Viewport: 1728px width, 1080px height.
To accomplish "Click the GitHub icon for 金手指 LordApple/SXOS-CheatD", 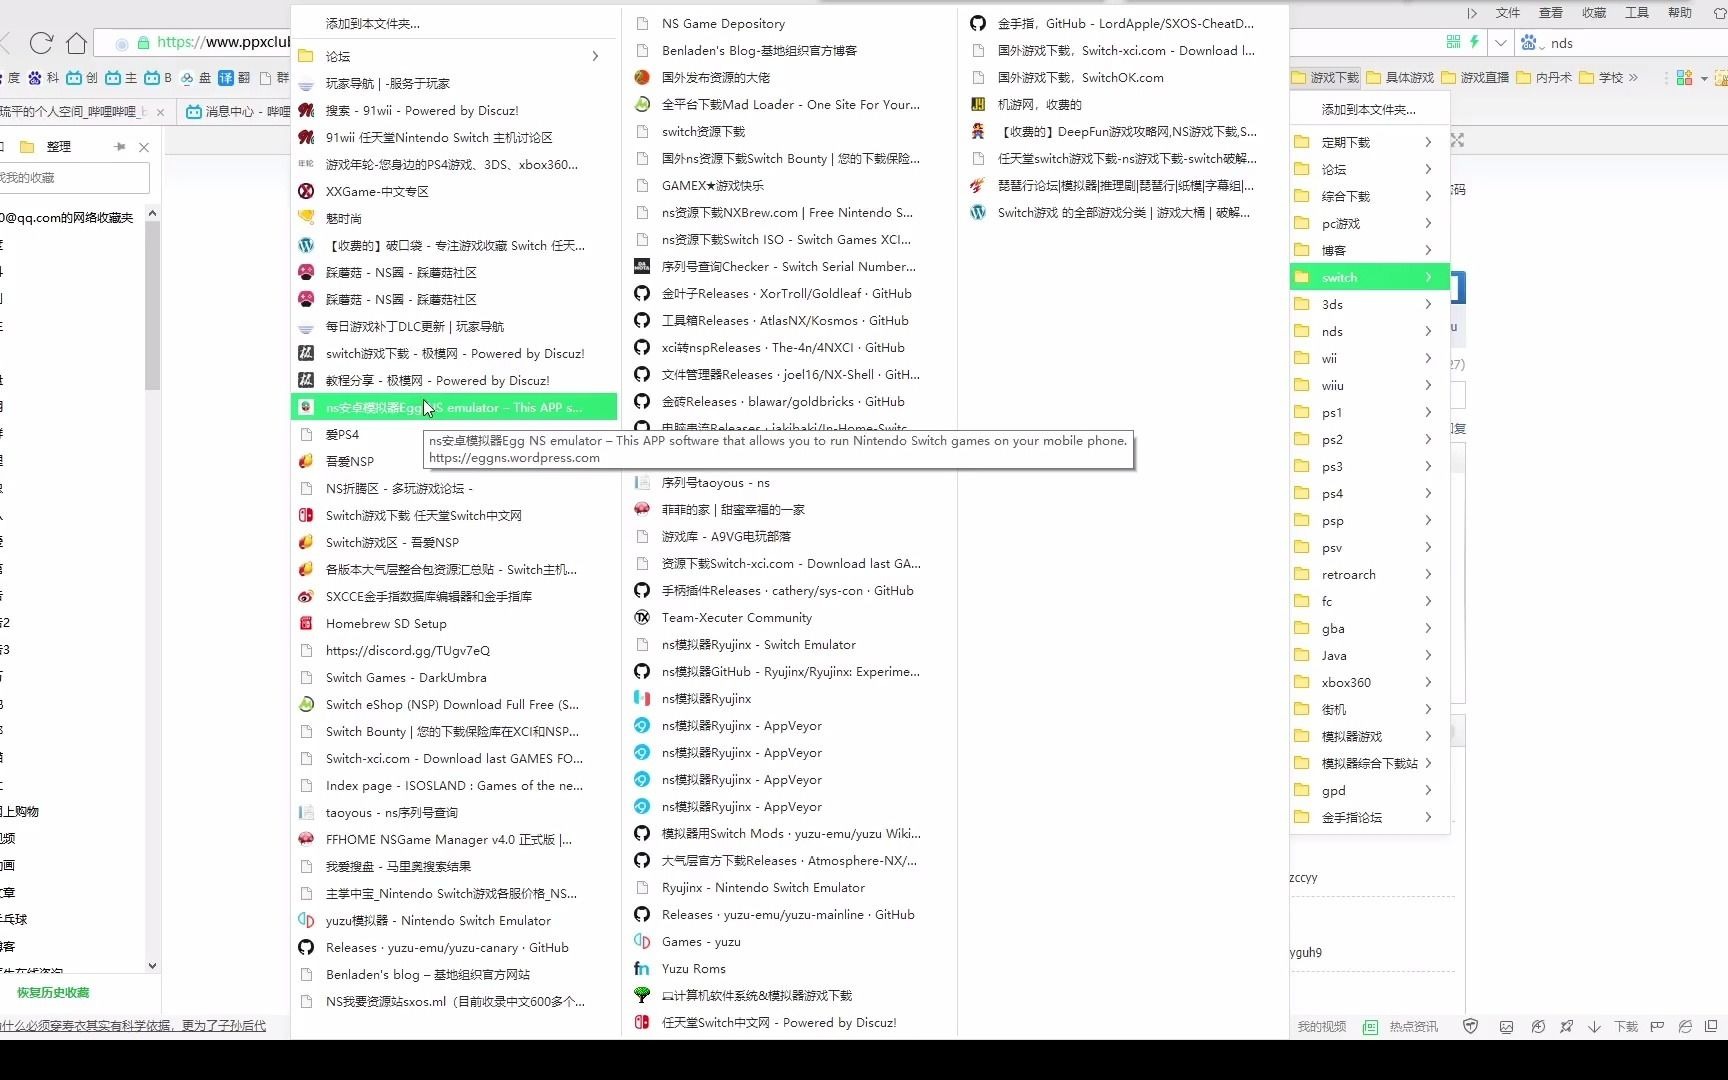I will (x=978, y=23).
